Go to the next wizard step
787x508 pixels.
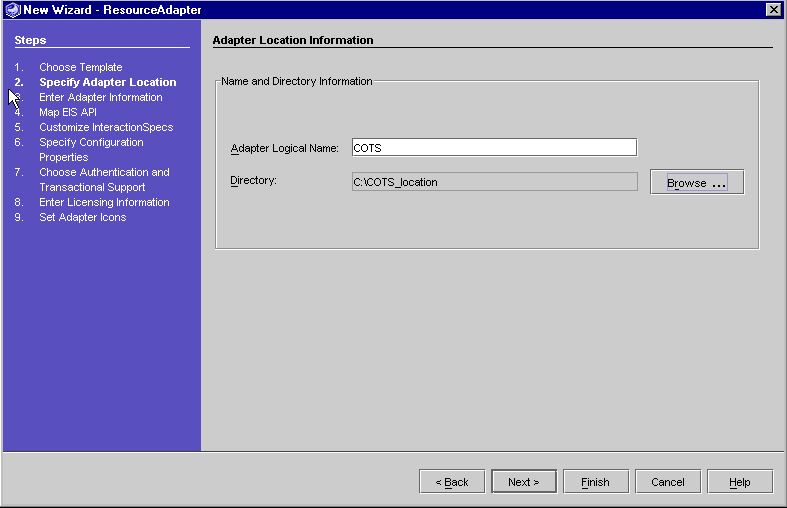click(523, 482)
